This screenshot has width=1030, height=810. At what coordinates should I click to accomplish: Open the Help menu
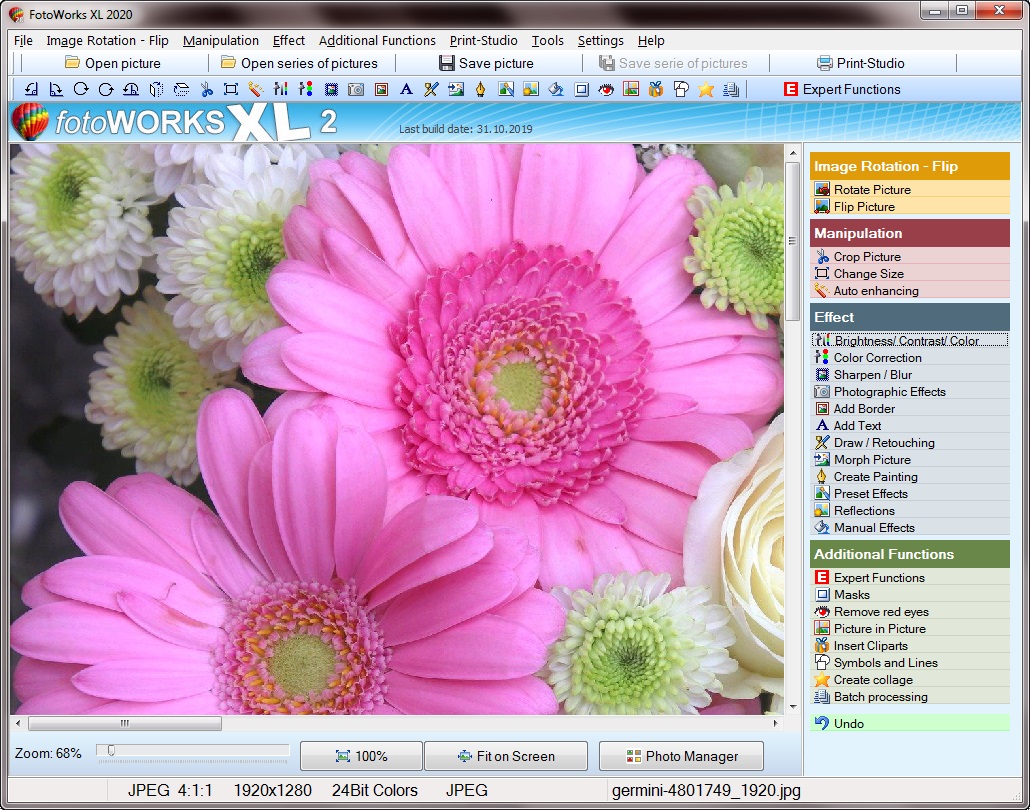coord(651,41)
